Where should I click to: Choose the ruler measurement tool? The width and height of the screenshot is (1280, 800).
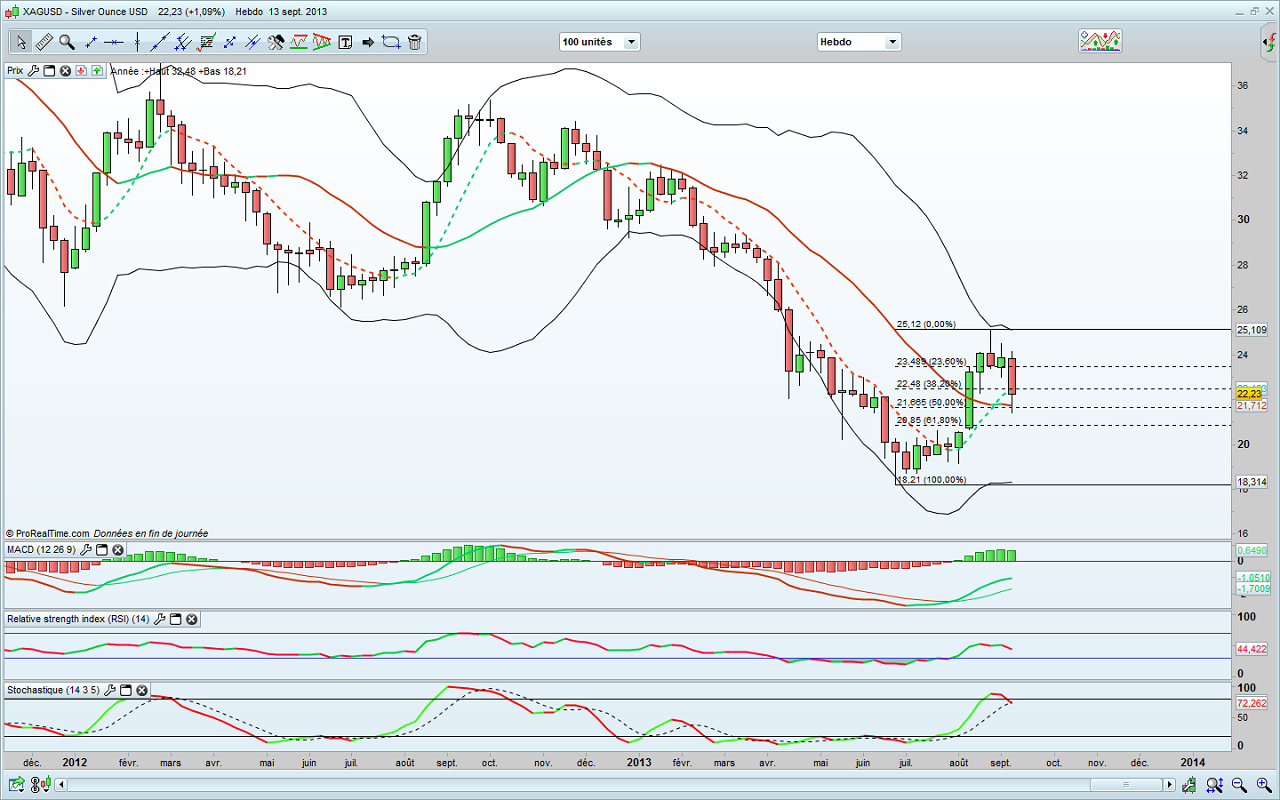(x=44, y=42)
